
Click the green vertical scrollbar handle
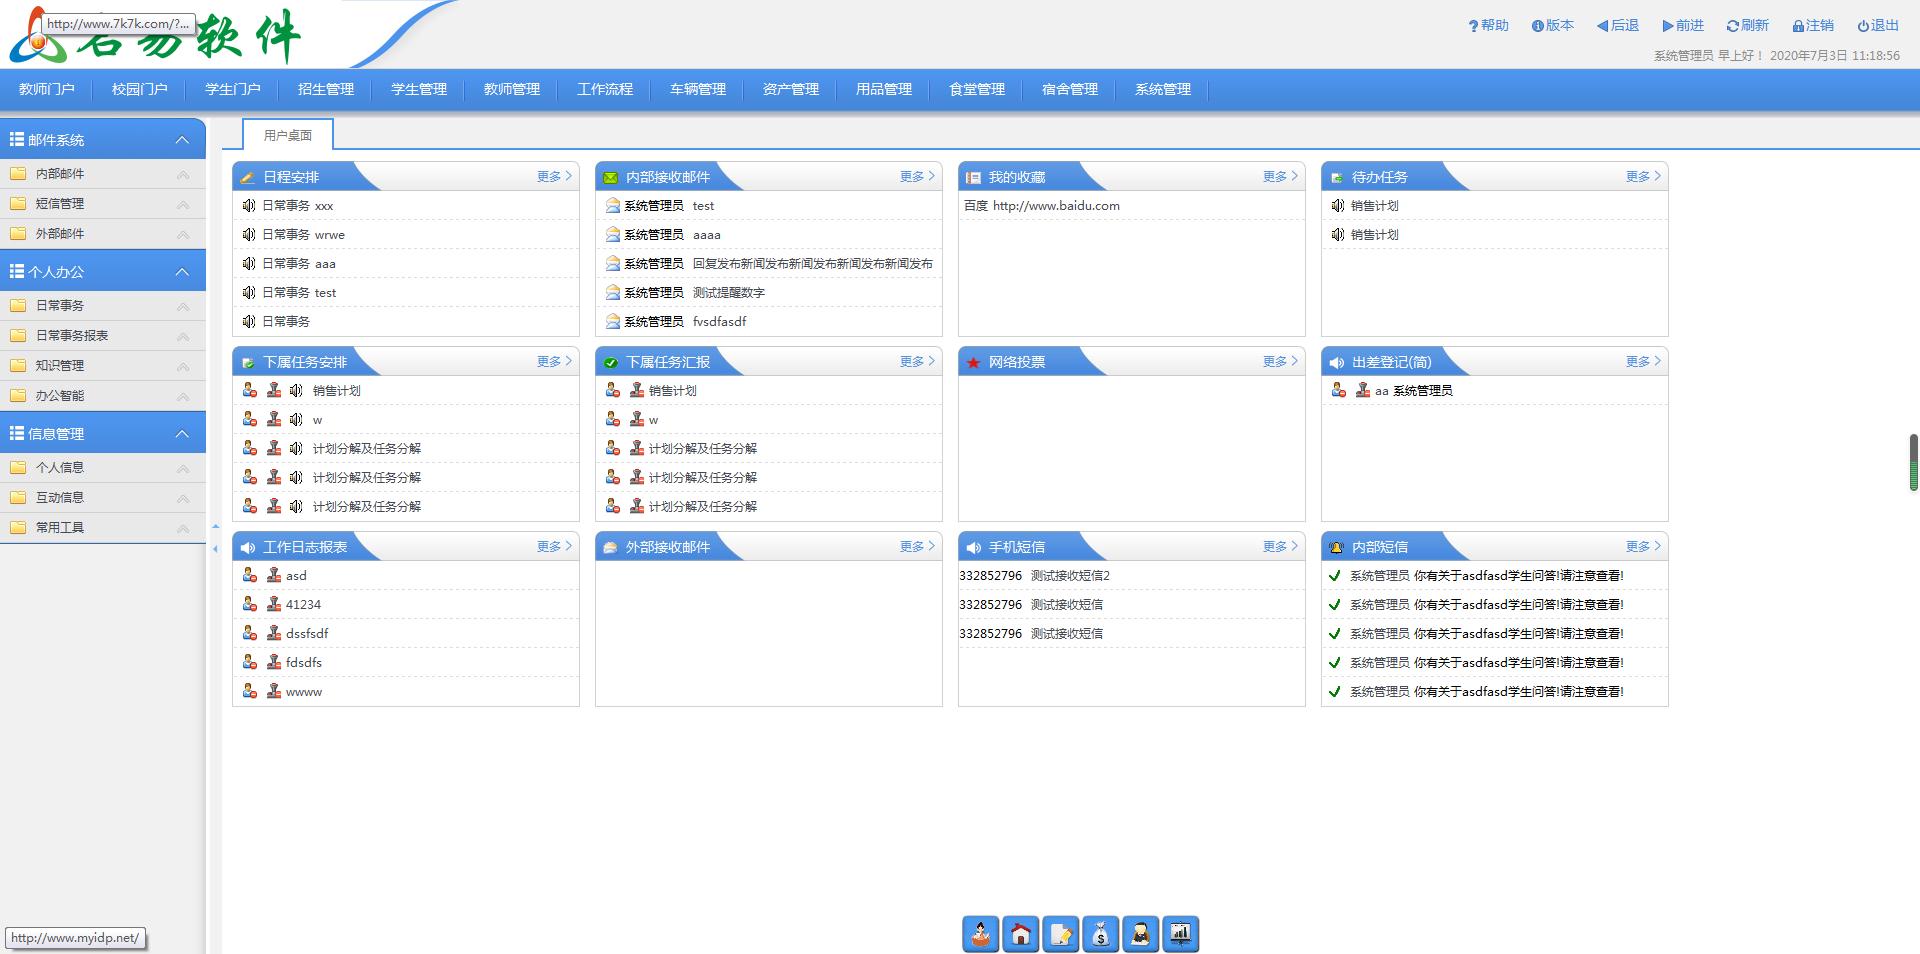1913,462
